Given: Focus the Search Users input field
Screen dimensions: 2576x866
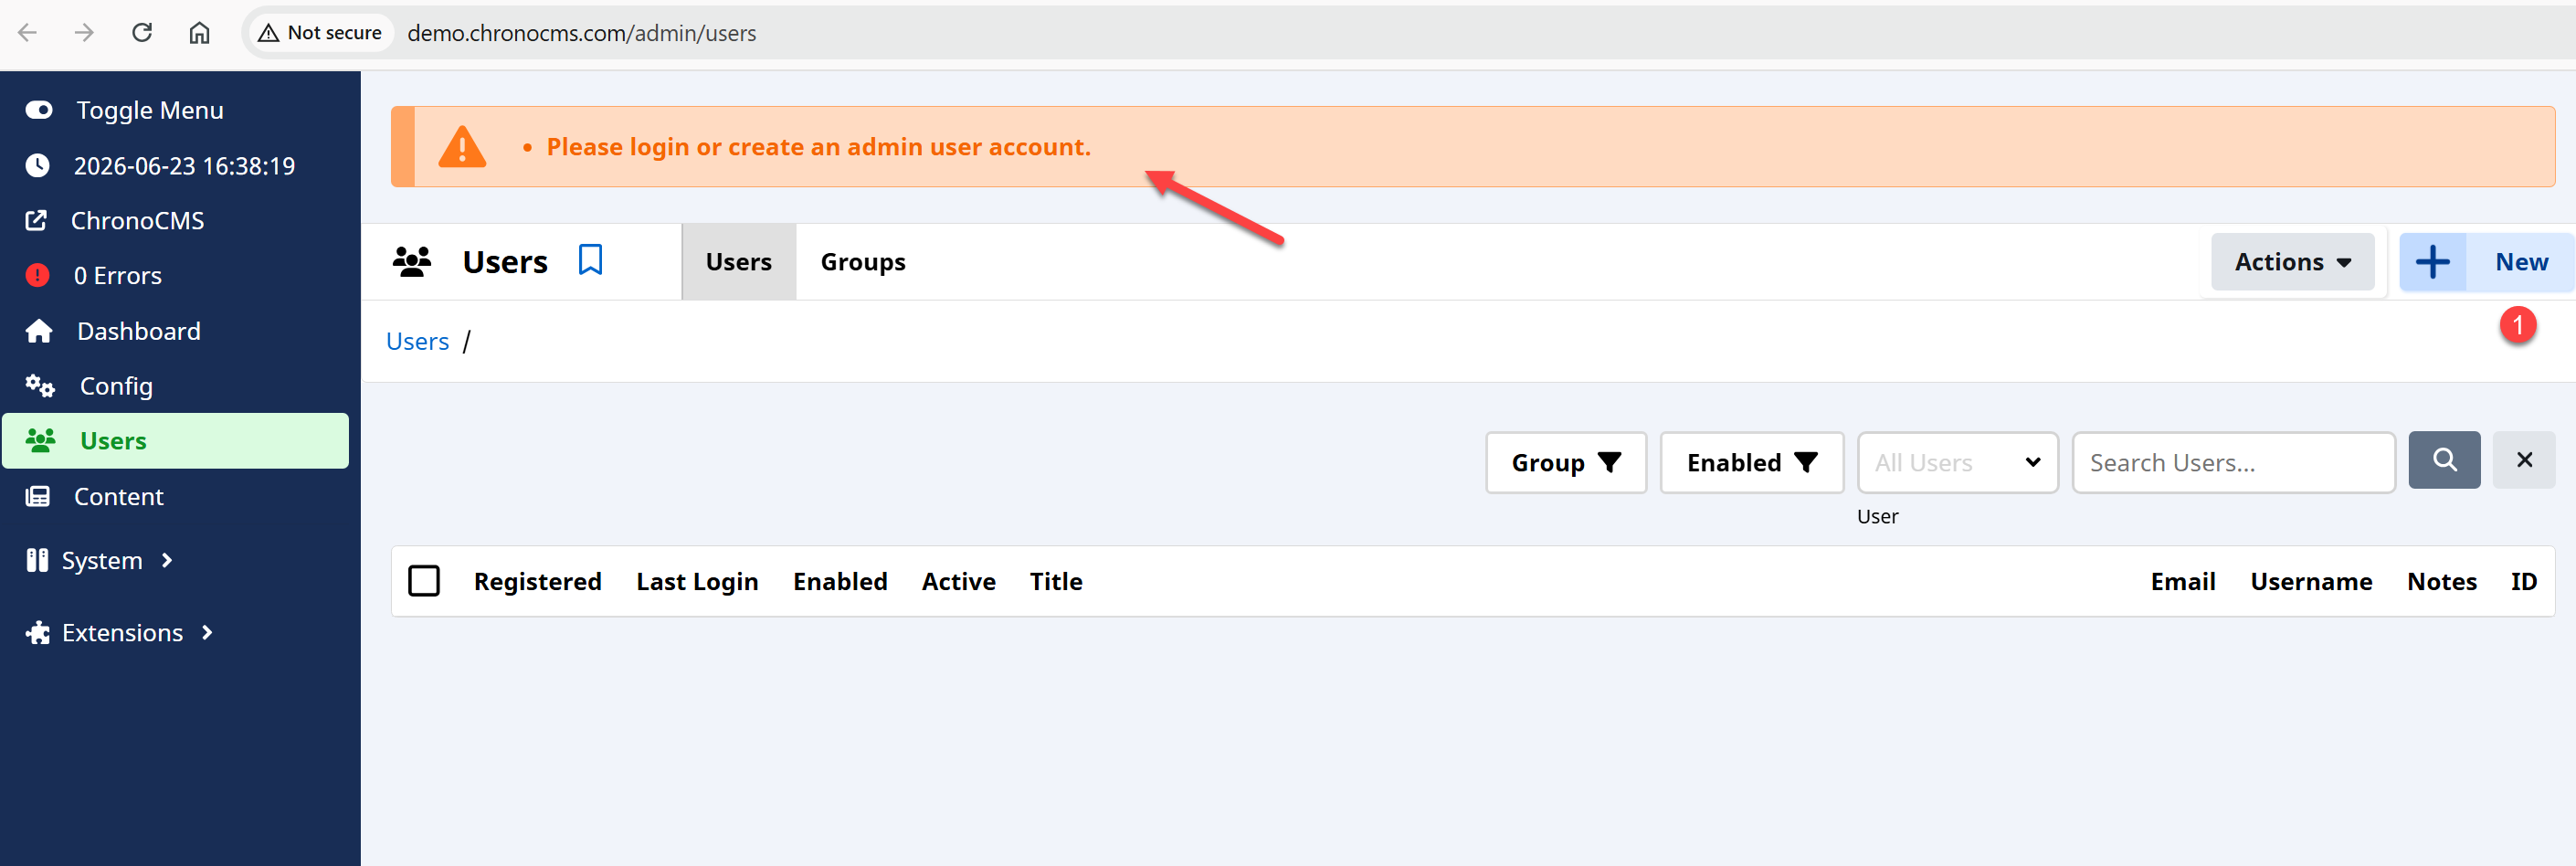Looking at the screenshot, I should pyautogui.click(x=2234, y=462).
